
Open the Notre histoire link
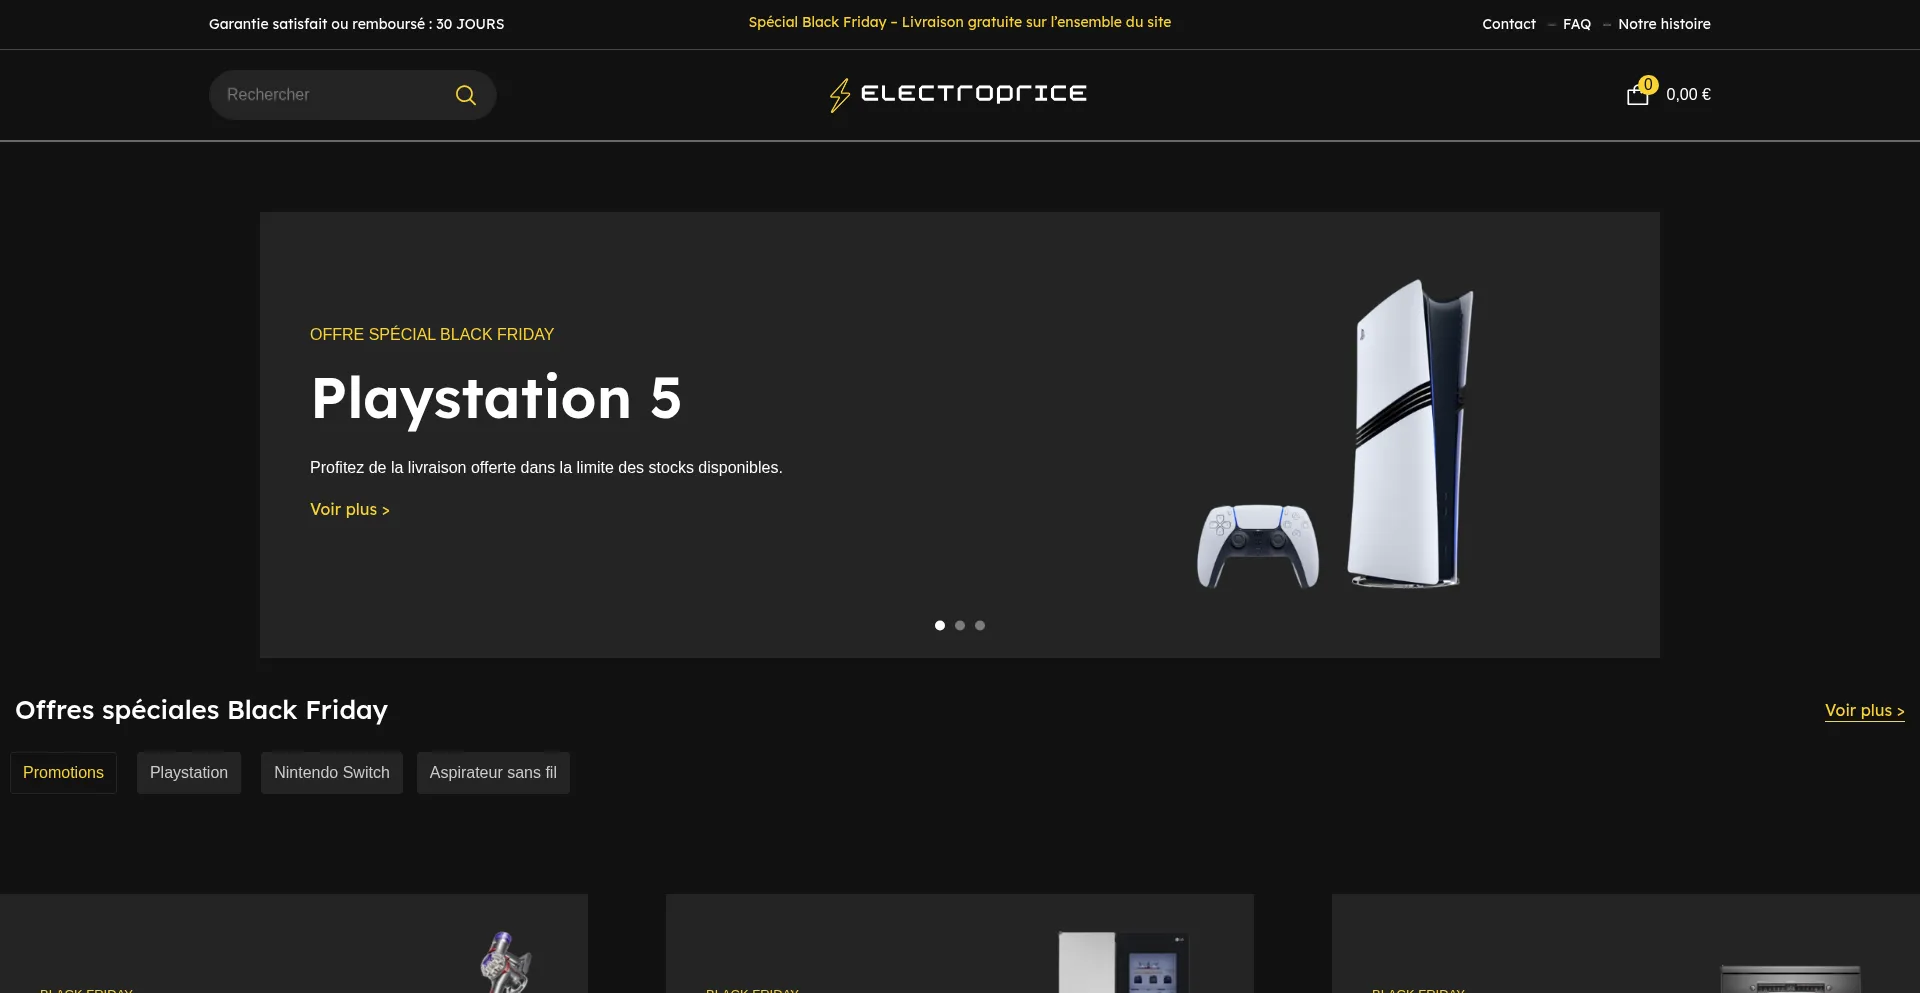[x=1664, y=24]
